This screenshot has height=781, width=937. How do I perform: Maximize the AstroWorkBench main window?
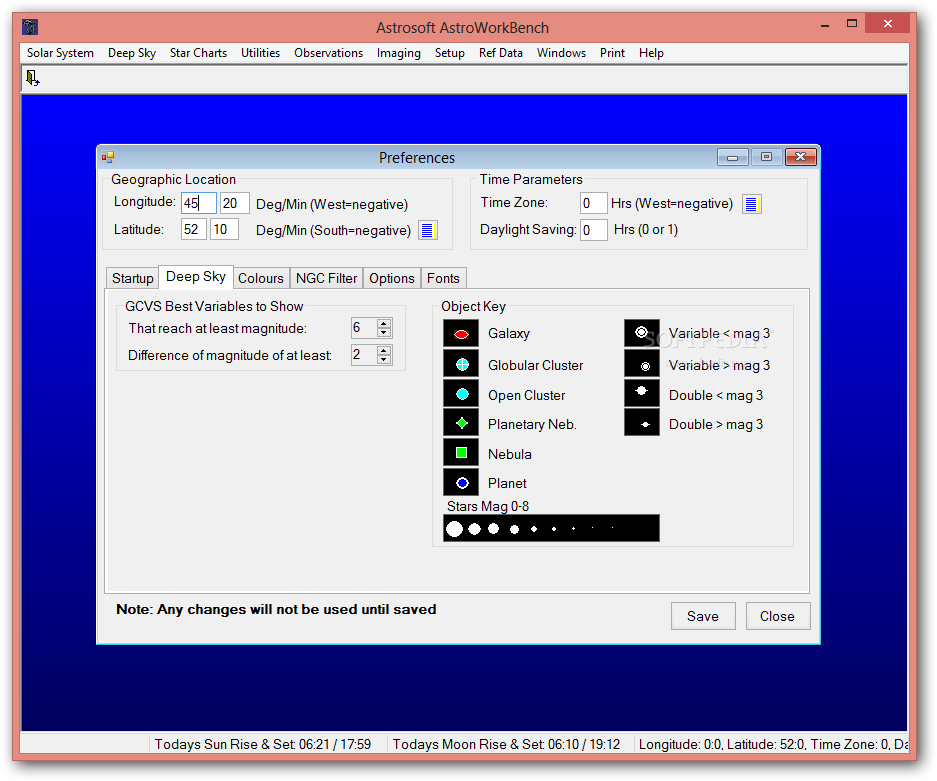(852, 24)
